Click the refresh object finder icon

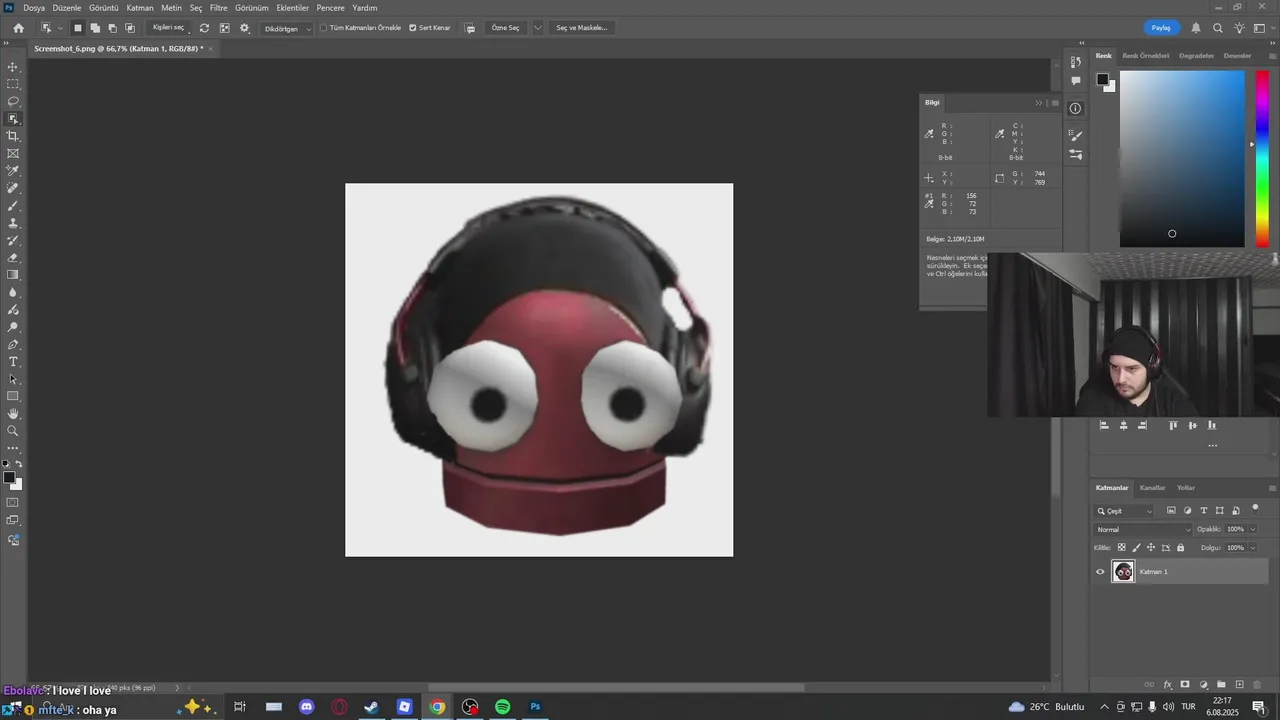204,28
